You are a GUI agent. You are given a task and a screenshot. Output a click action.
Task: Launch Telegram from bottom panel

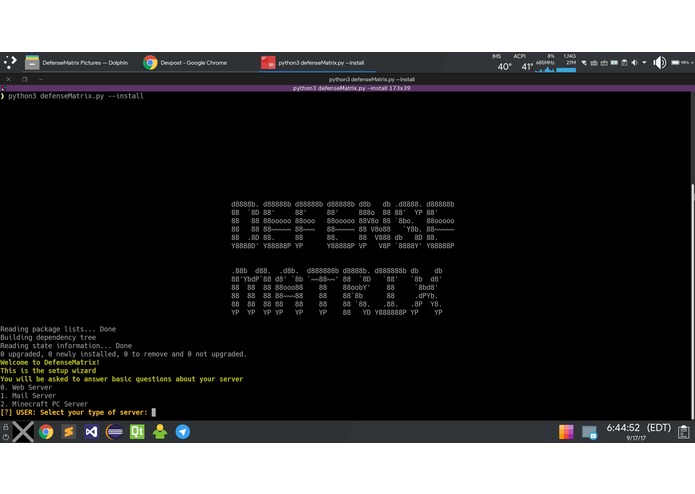[x=183, y=432]
